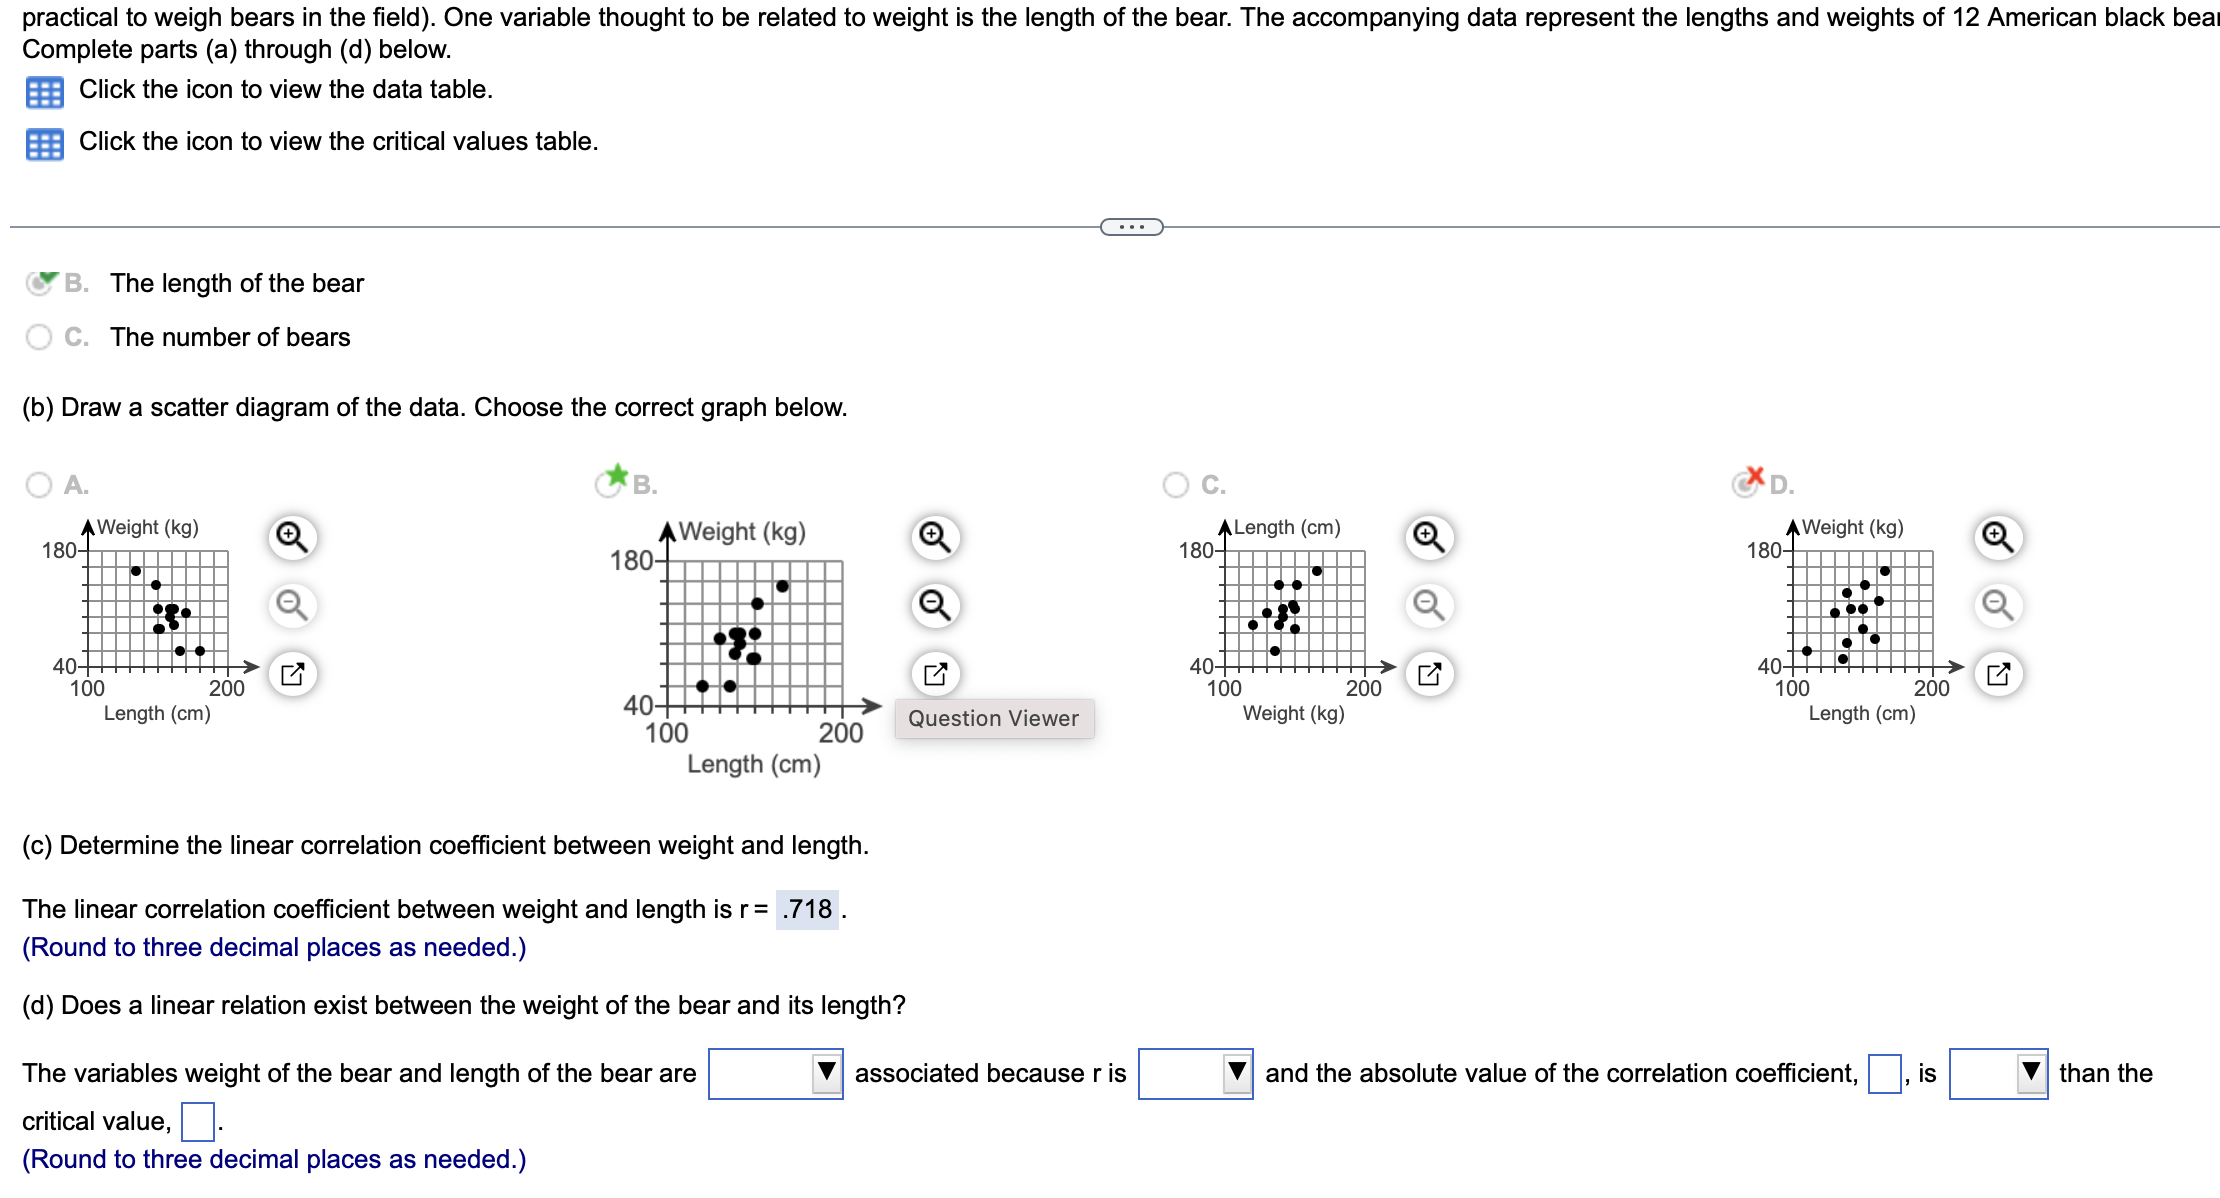Click selected answer B, The length of the bear

(42, 283)
